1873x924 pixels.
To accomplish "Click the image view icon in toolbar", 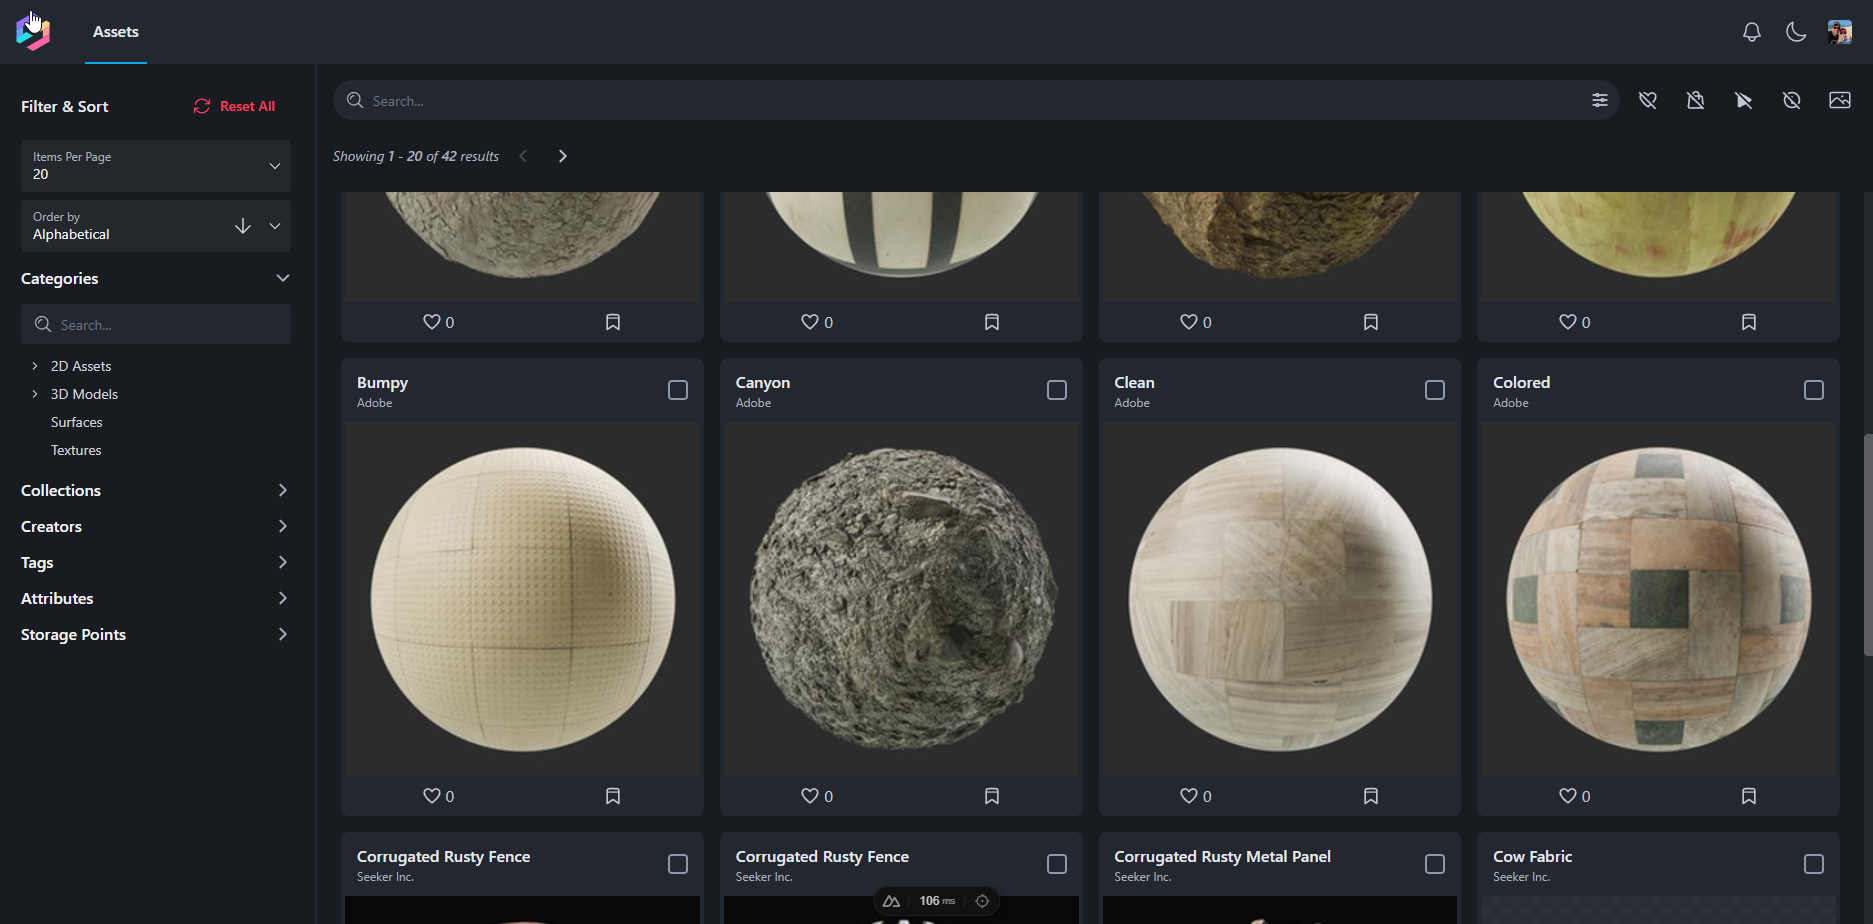I will pos(1839,100).
